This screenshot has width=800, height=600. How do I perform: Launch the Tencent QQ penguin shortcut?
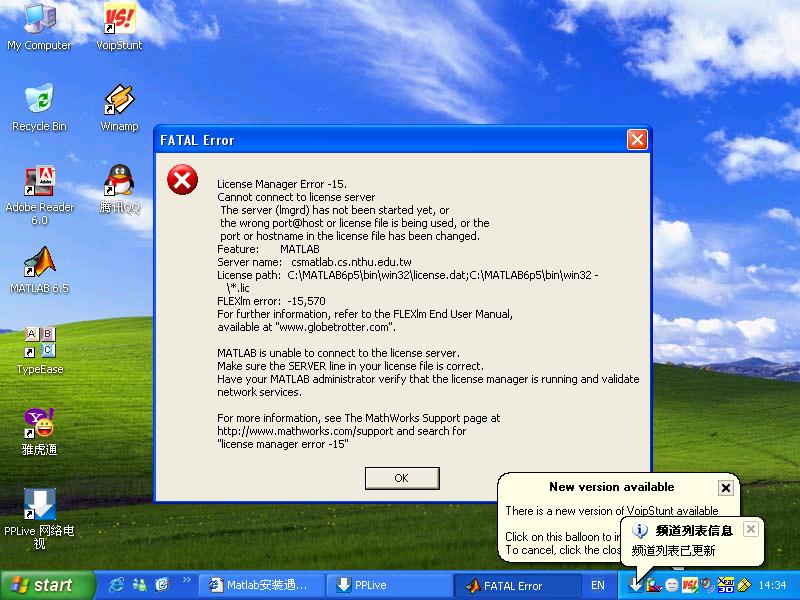119,188
